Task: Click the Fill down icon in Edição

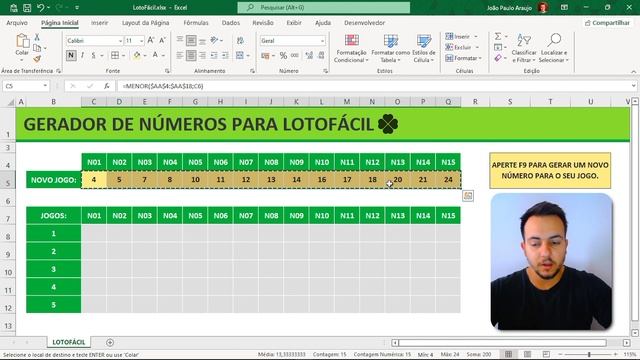Action: tap(498, 47)
